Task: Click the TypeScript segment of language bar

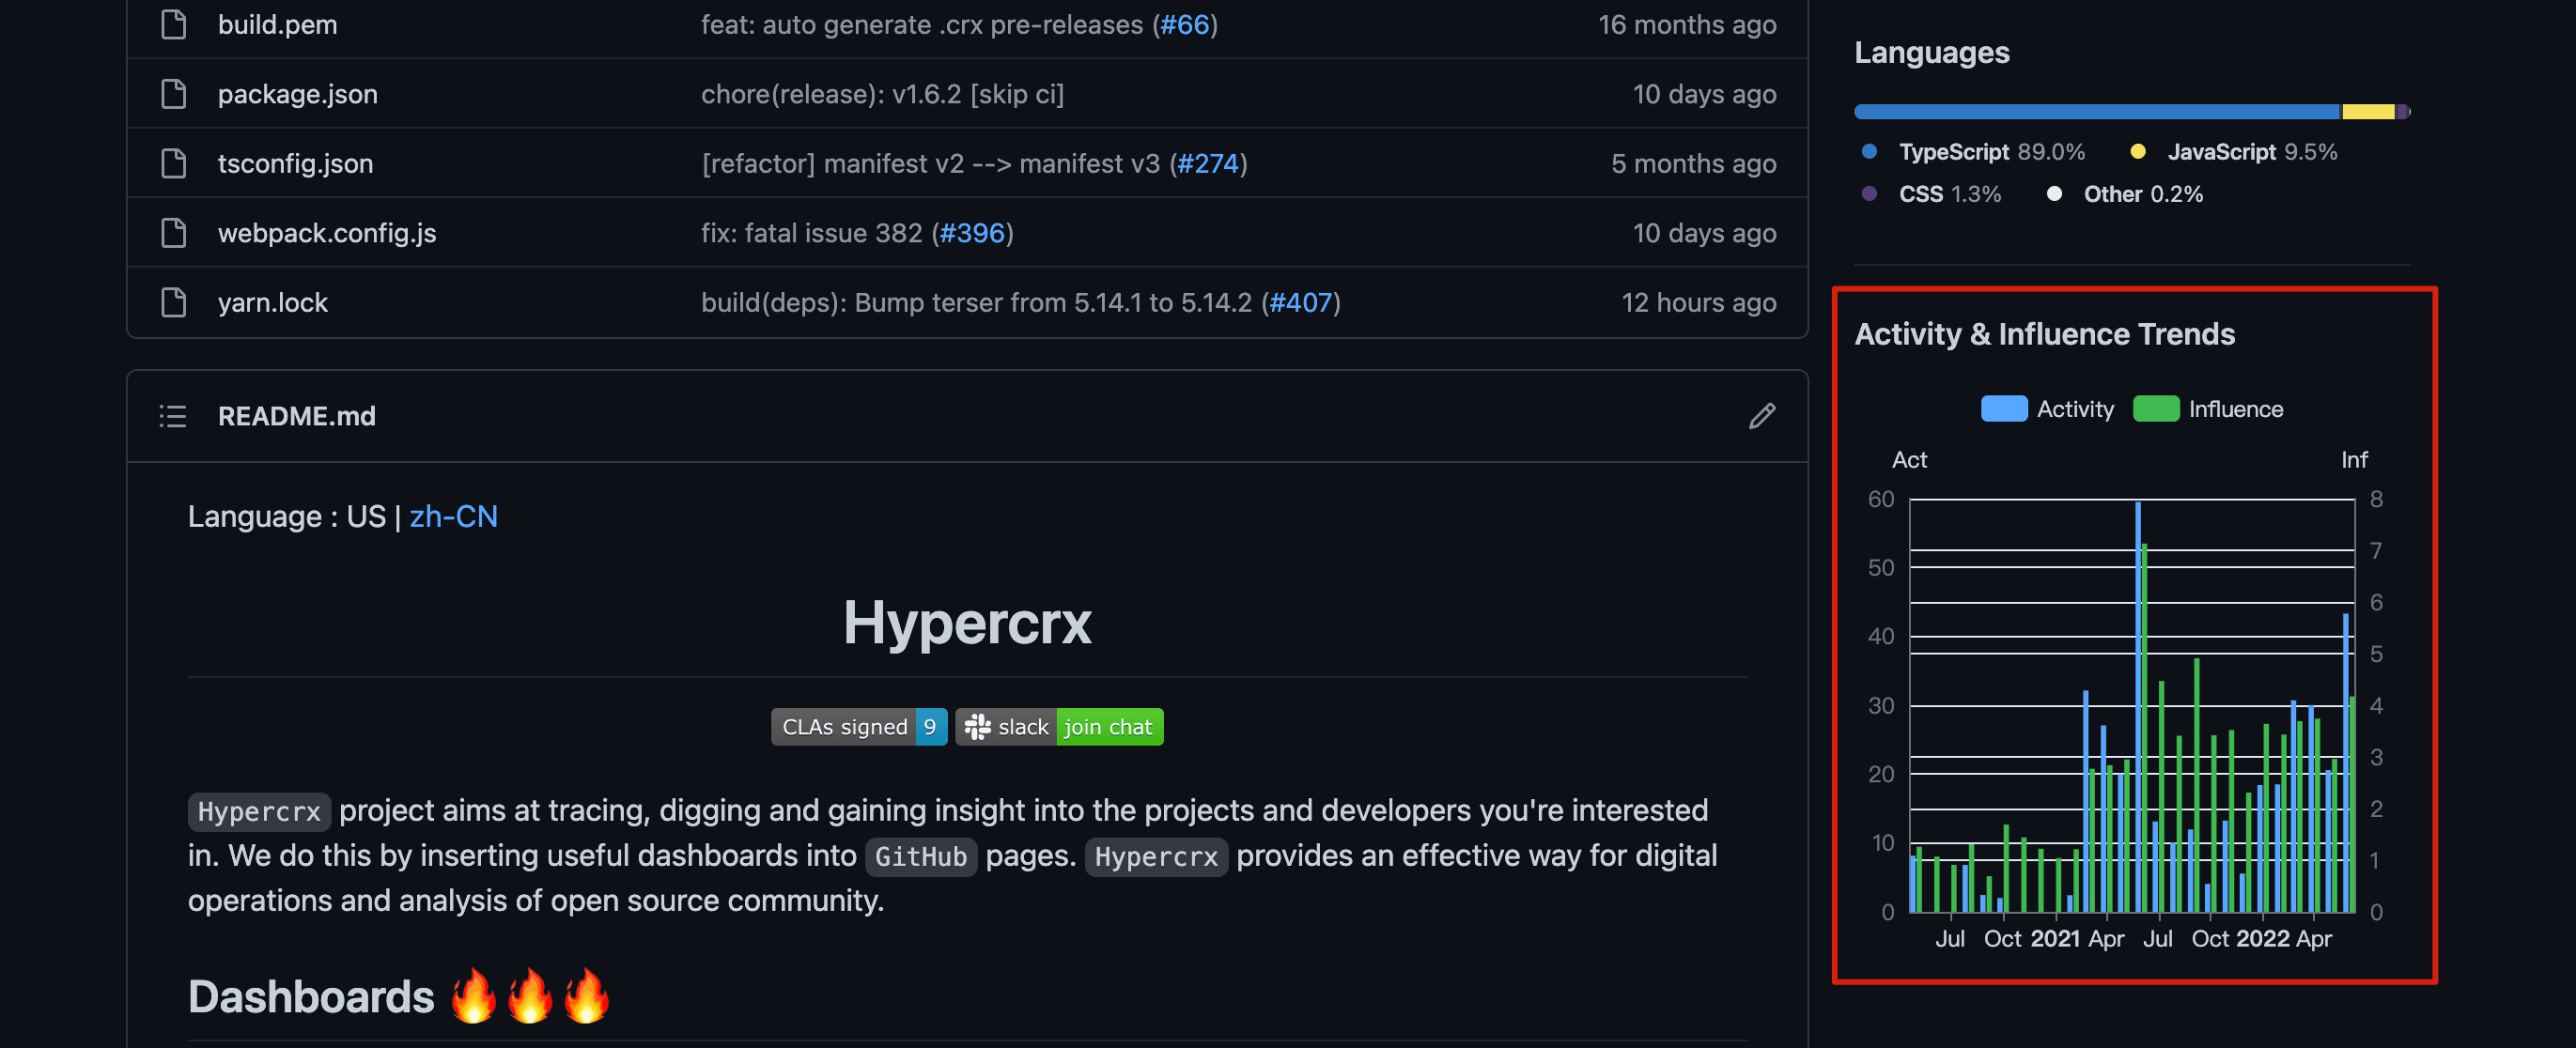Action: coord(2095,112)
